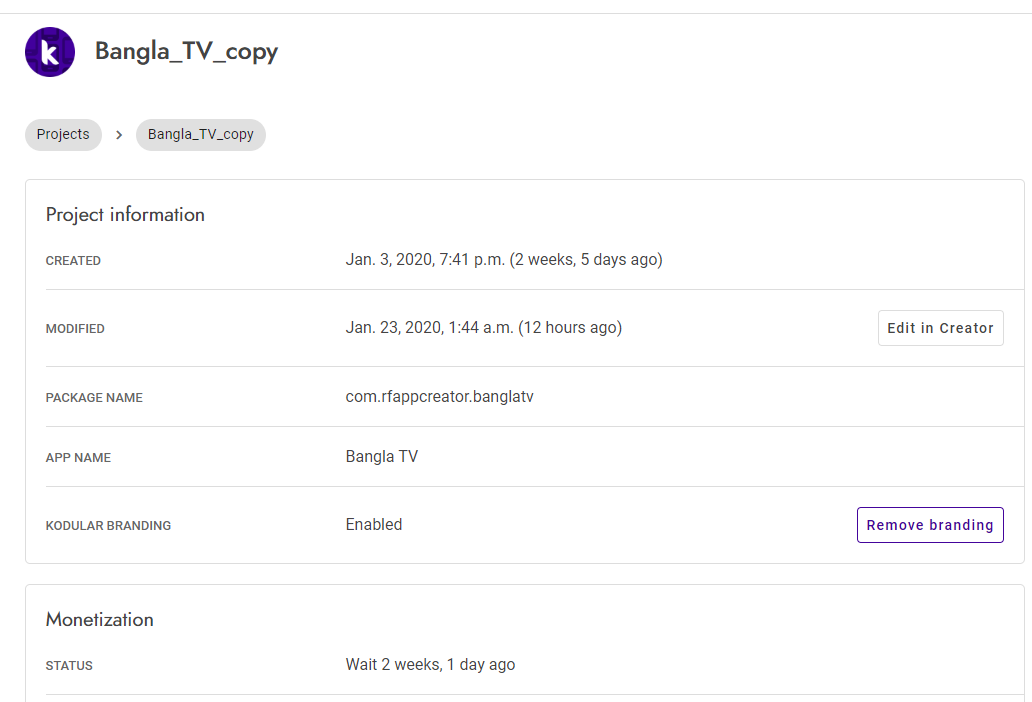Open the Projects breadcrumb link
The height and width of the screenshot is (702, 1032).
click(63, 135)
